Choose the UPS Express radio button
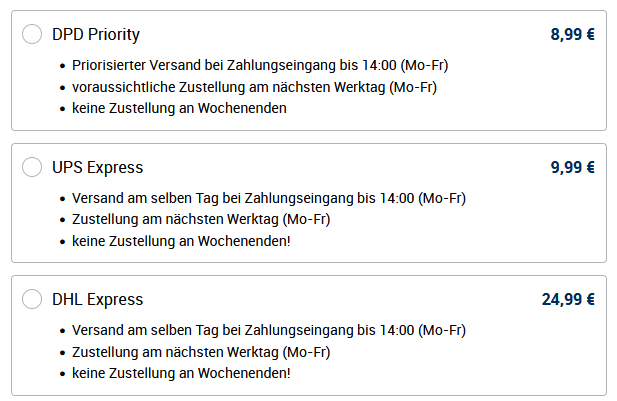Screen dimensions: 617x401 click(x=32, y=167)
